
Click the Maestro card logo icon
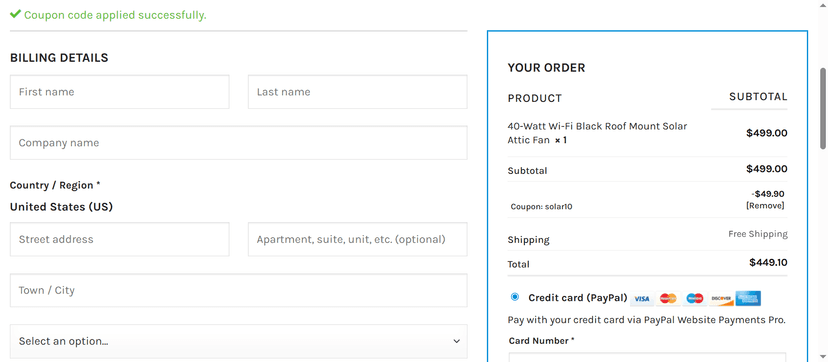(695, 299)
